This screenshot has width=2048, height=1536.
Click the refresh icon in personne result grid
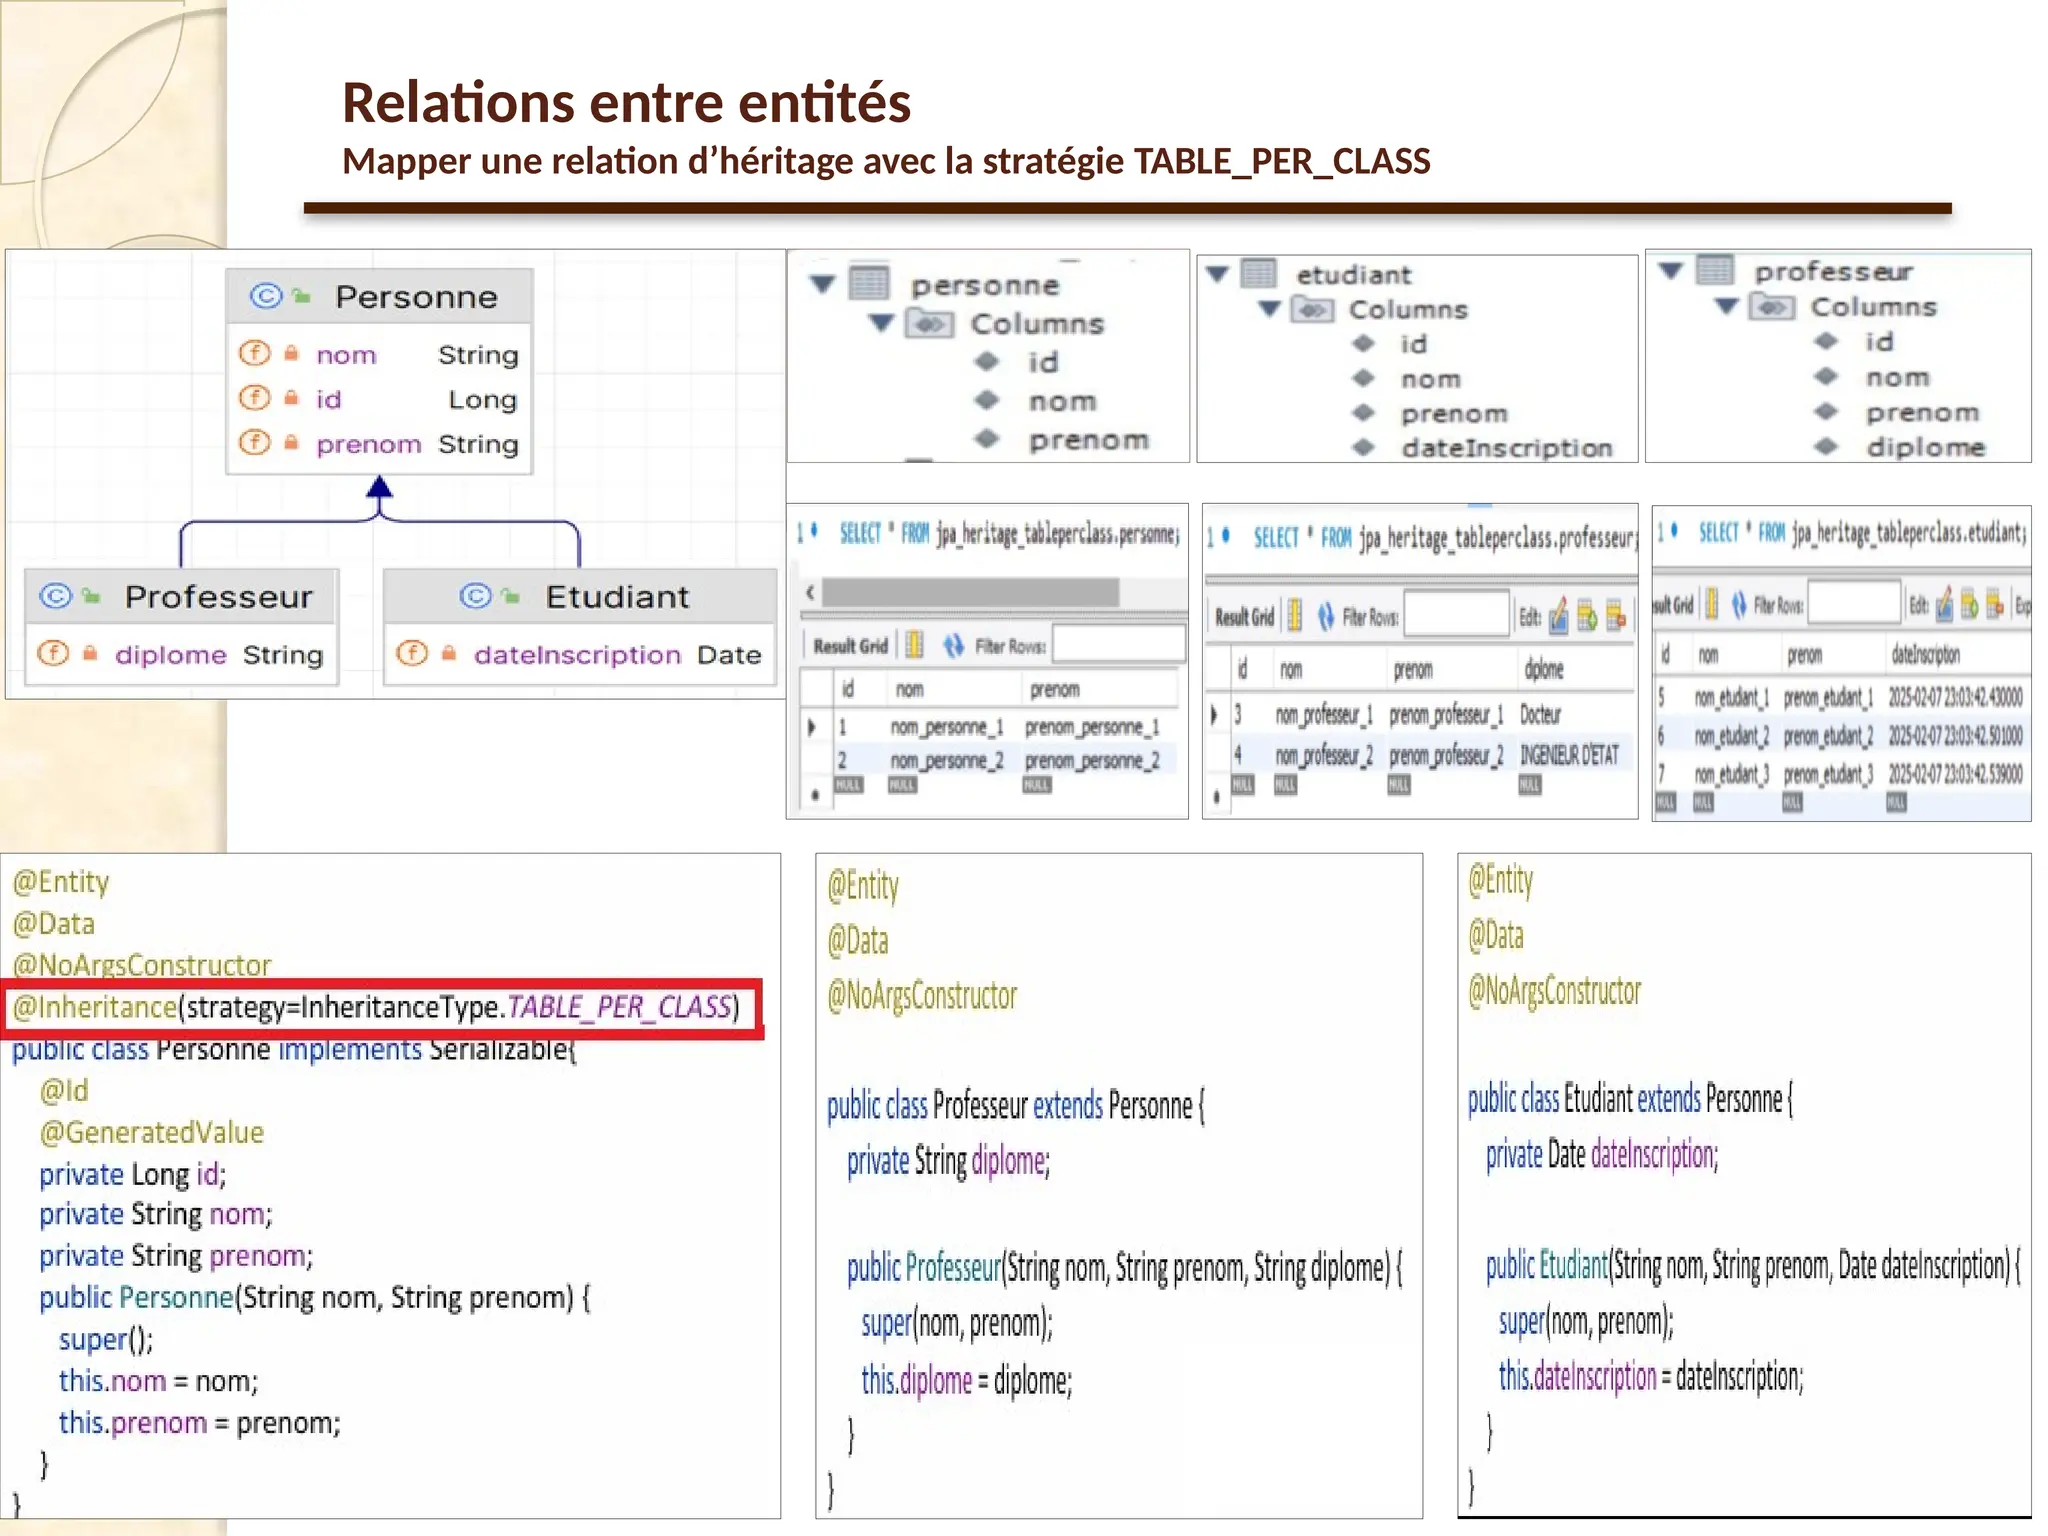point(953,646)
